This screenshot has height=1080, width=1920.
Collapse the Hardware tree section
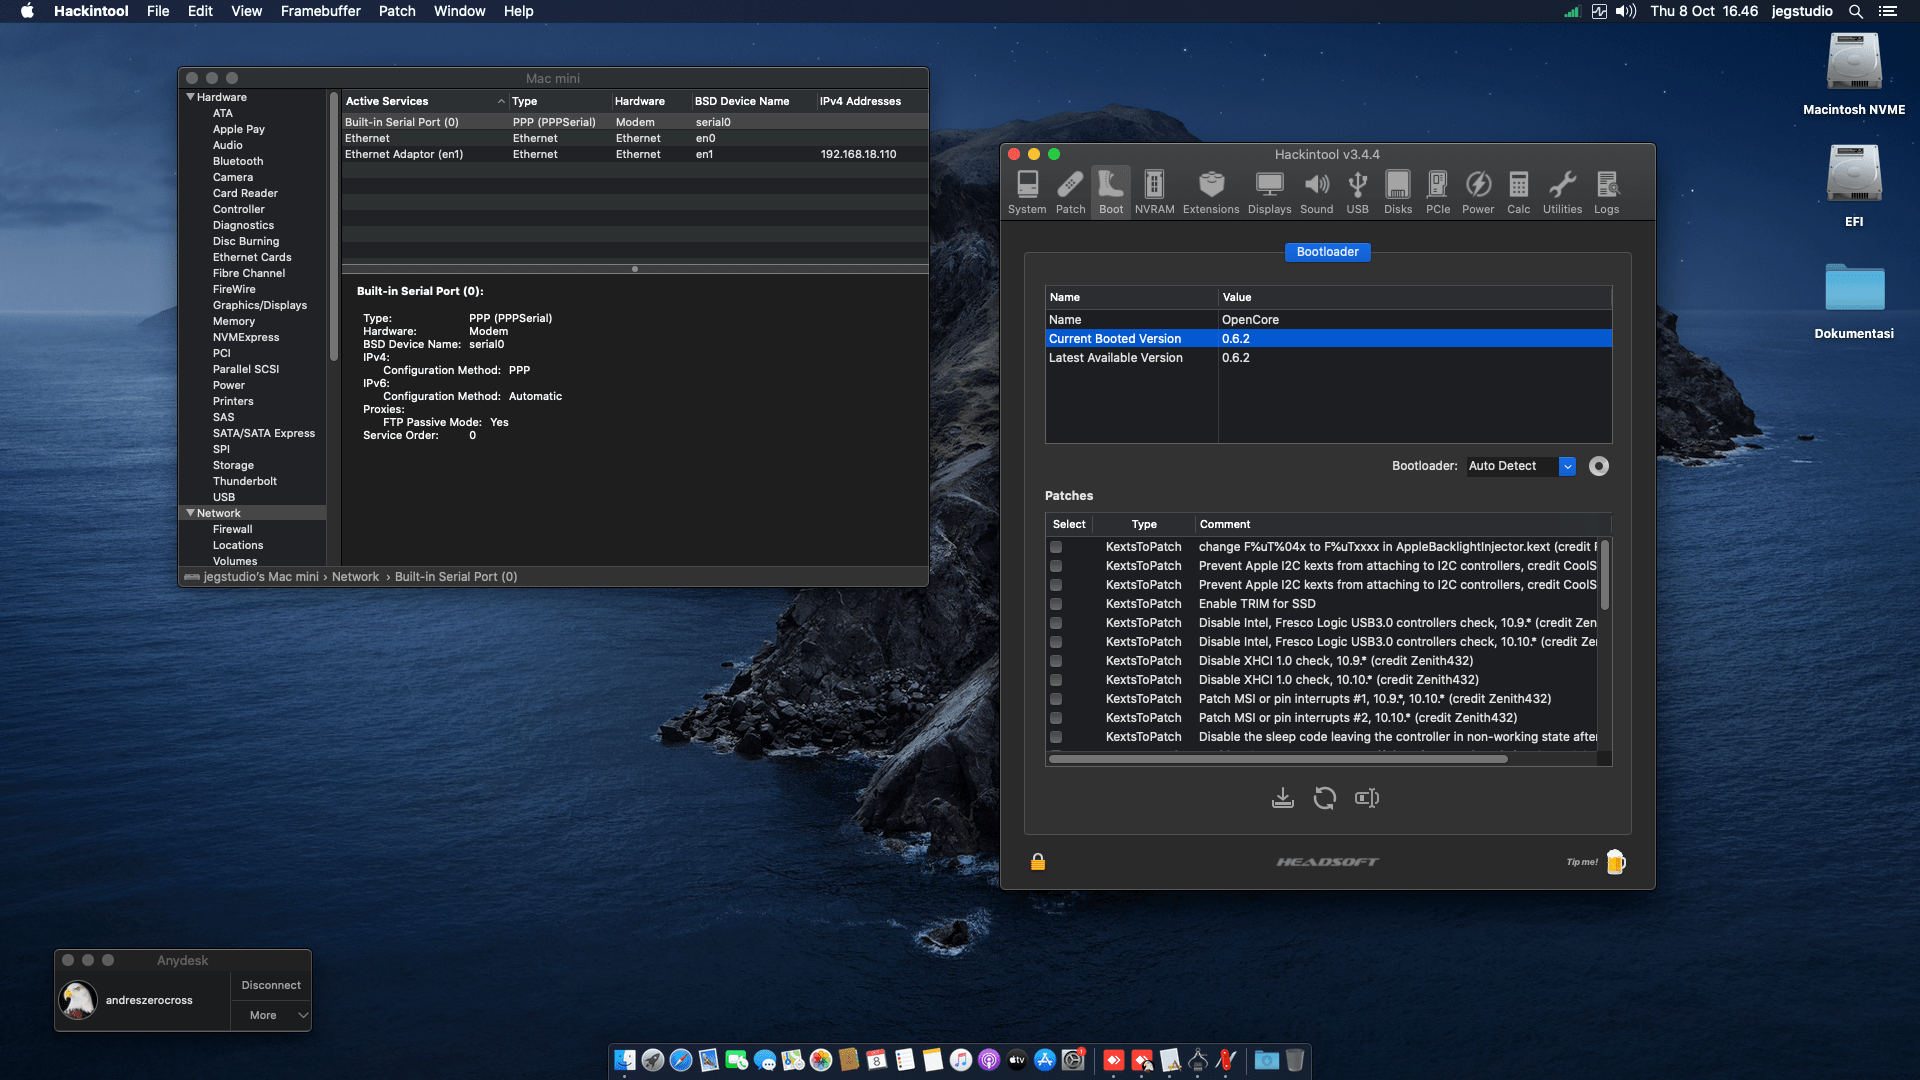[190, 97]
